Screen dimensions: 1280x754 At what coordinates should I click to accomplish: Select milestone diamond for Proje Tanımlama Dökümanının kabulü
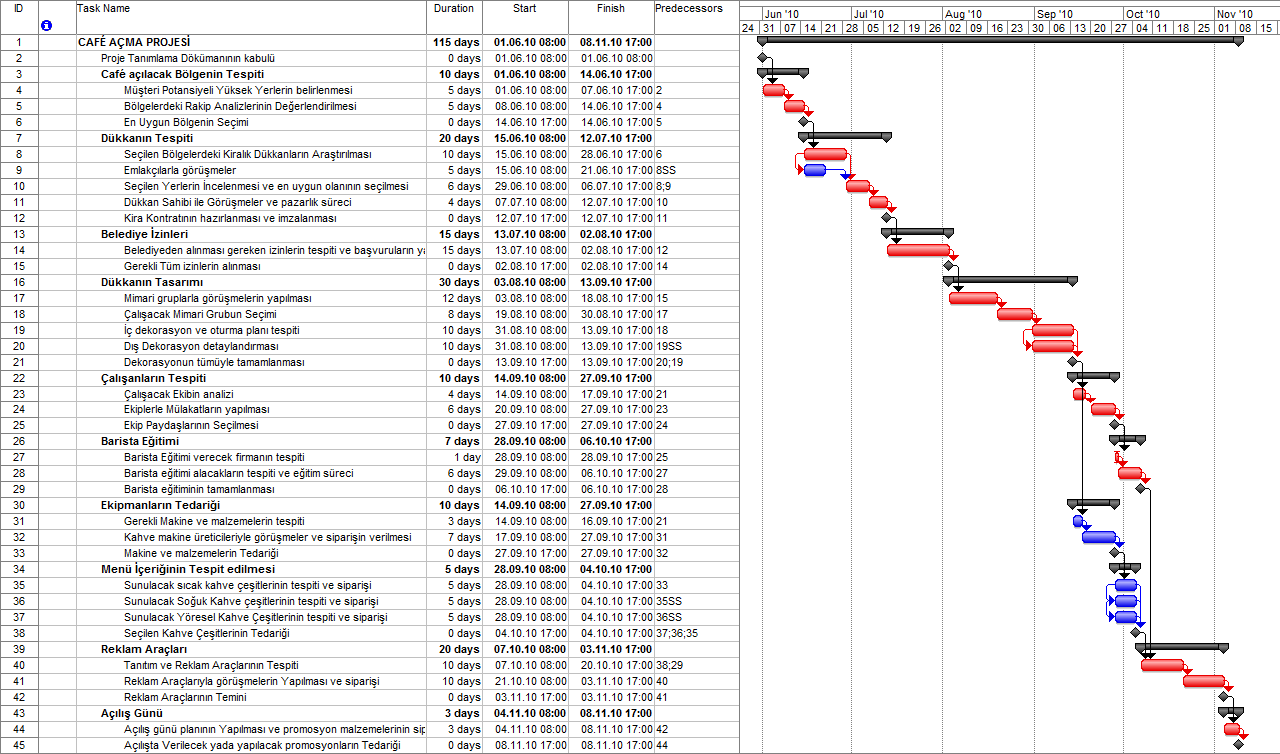[762, 58]
